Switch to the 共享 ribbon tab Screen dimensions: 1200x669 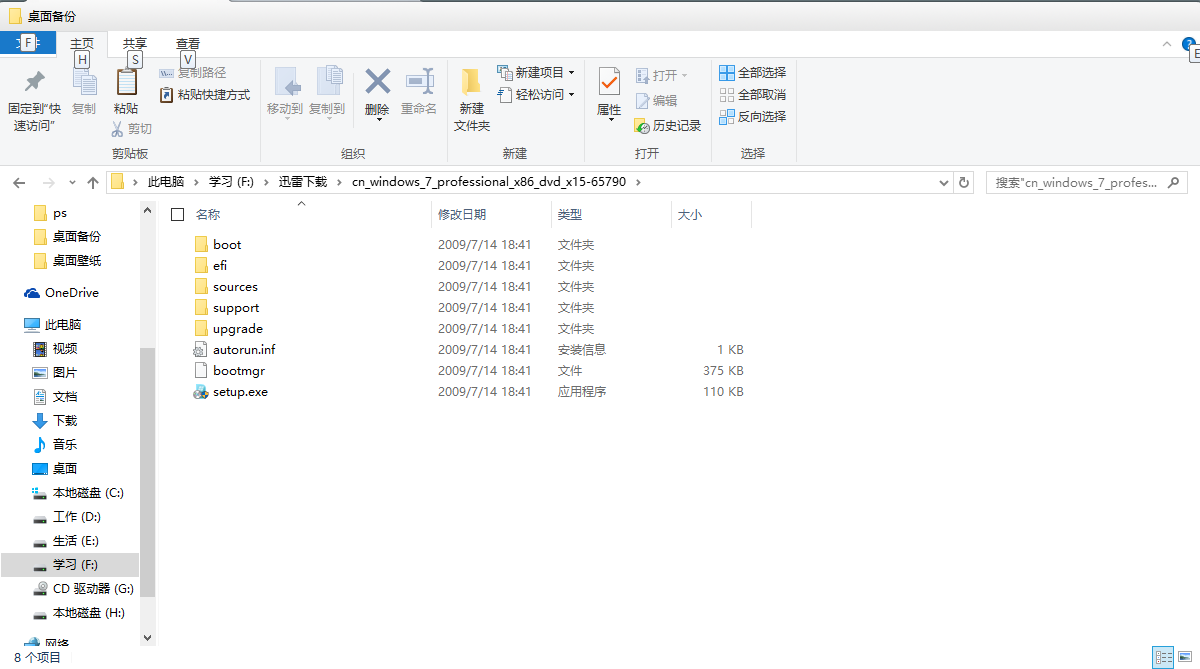135,44
